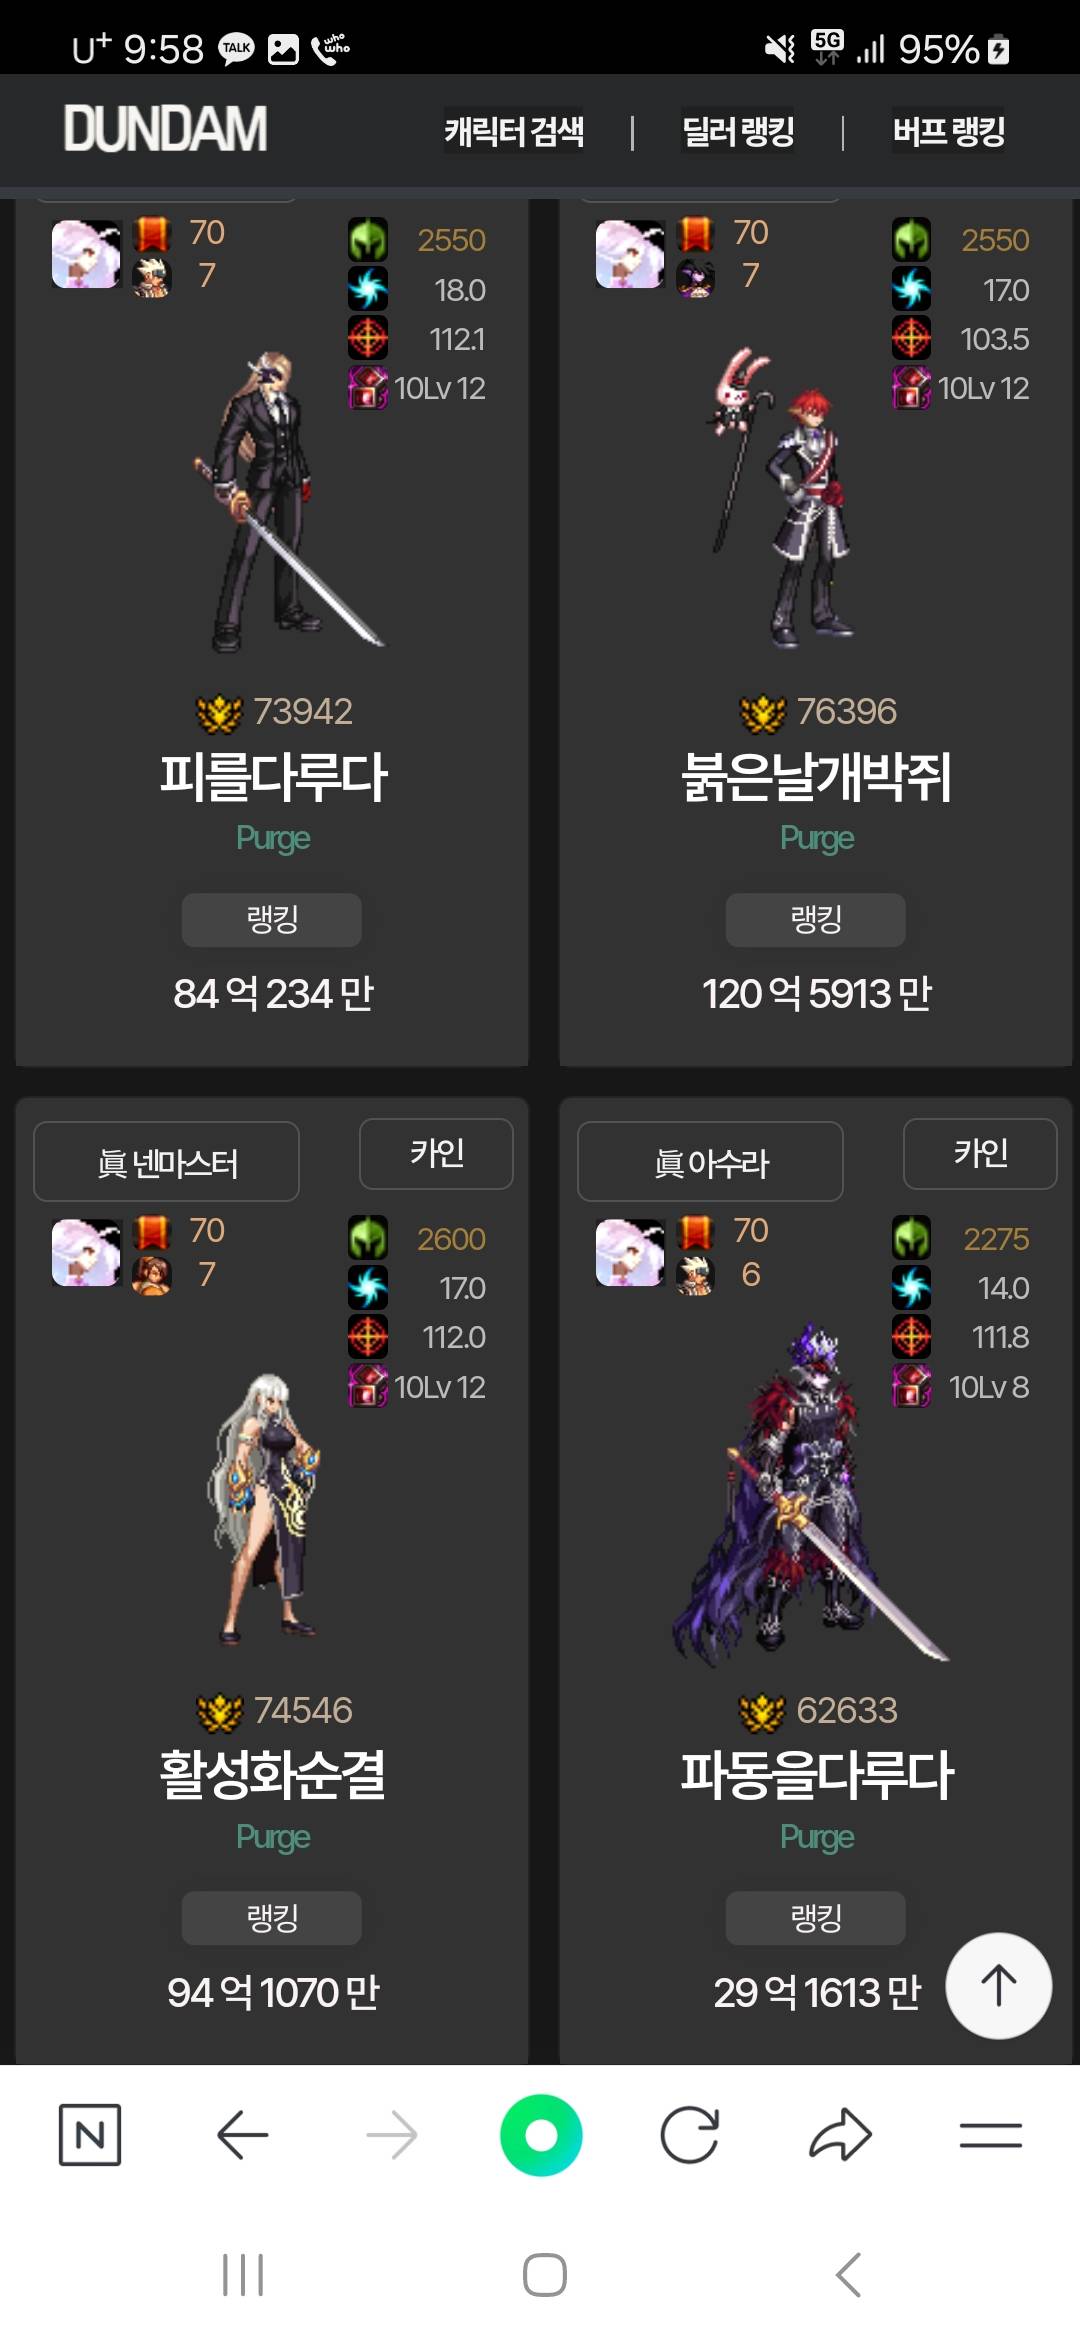Open browser hamburger menu
The image size is (1080, 2340).
tap(990, 2135)
